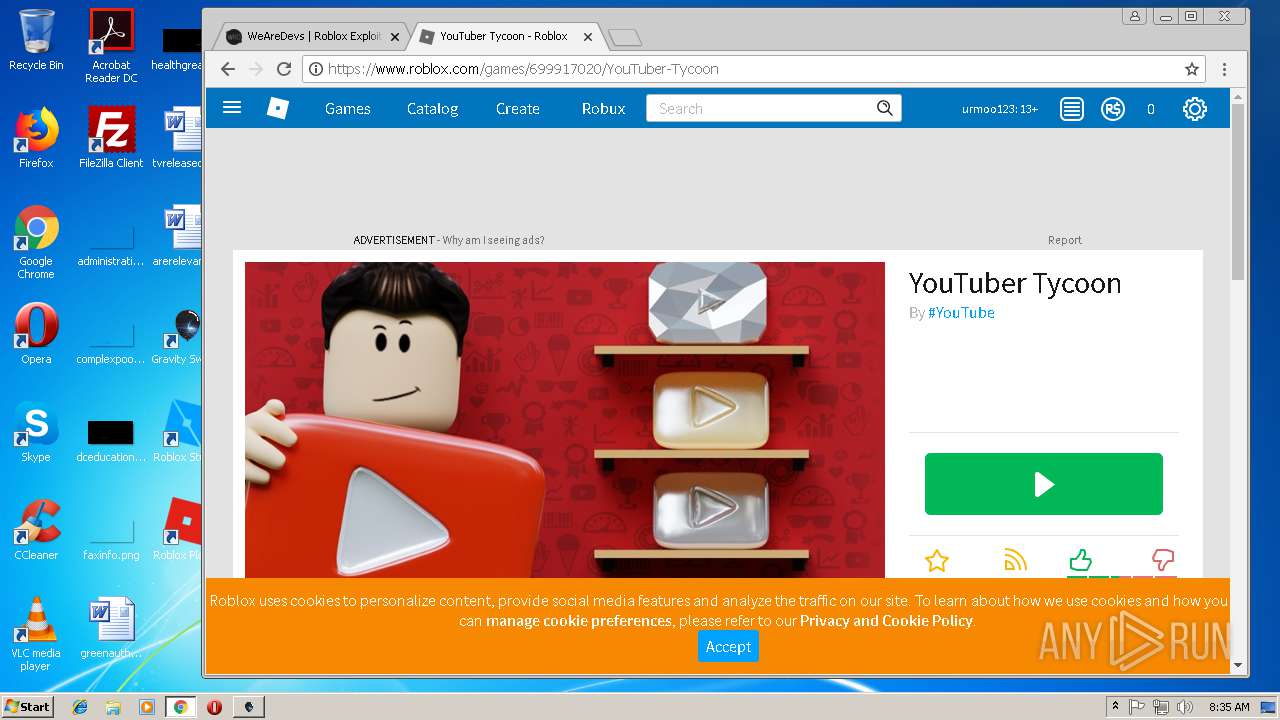This screenshot has width=1280, height=720.
Task: Accept the cookie notice
Action: coord(728,647)
